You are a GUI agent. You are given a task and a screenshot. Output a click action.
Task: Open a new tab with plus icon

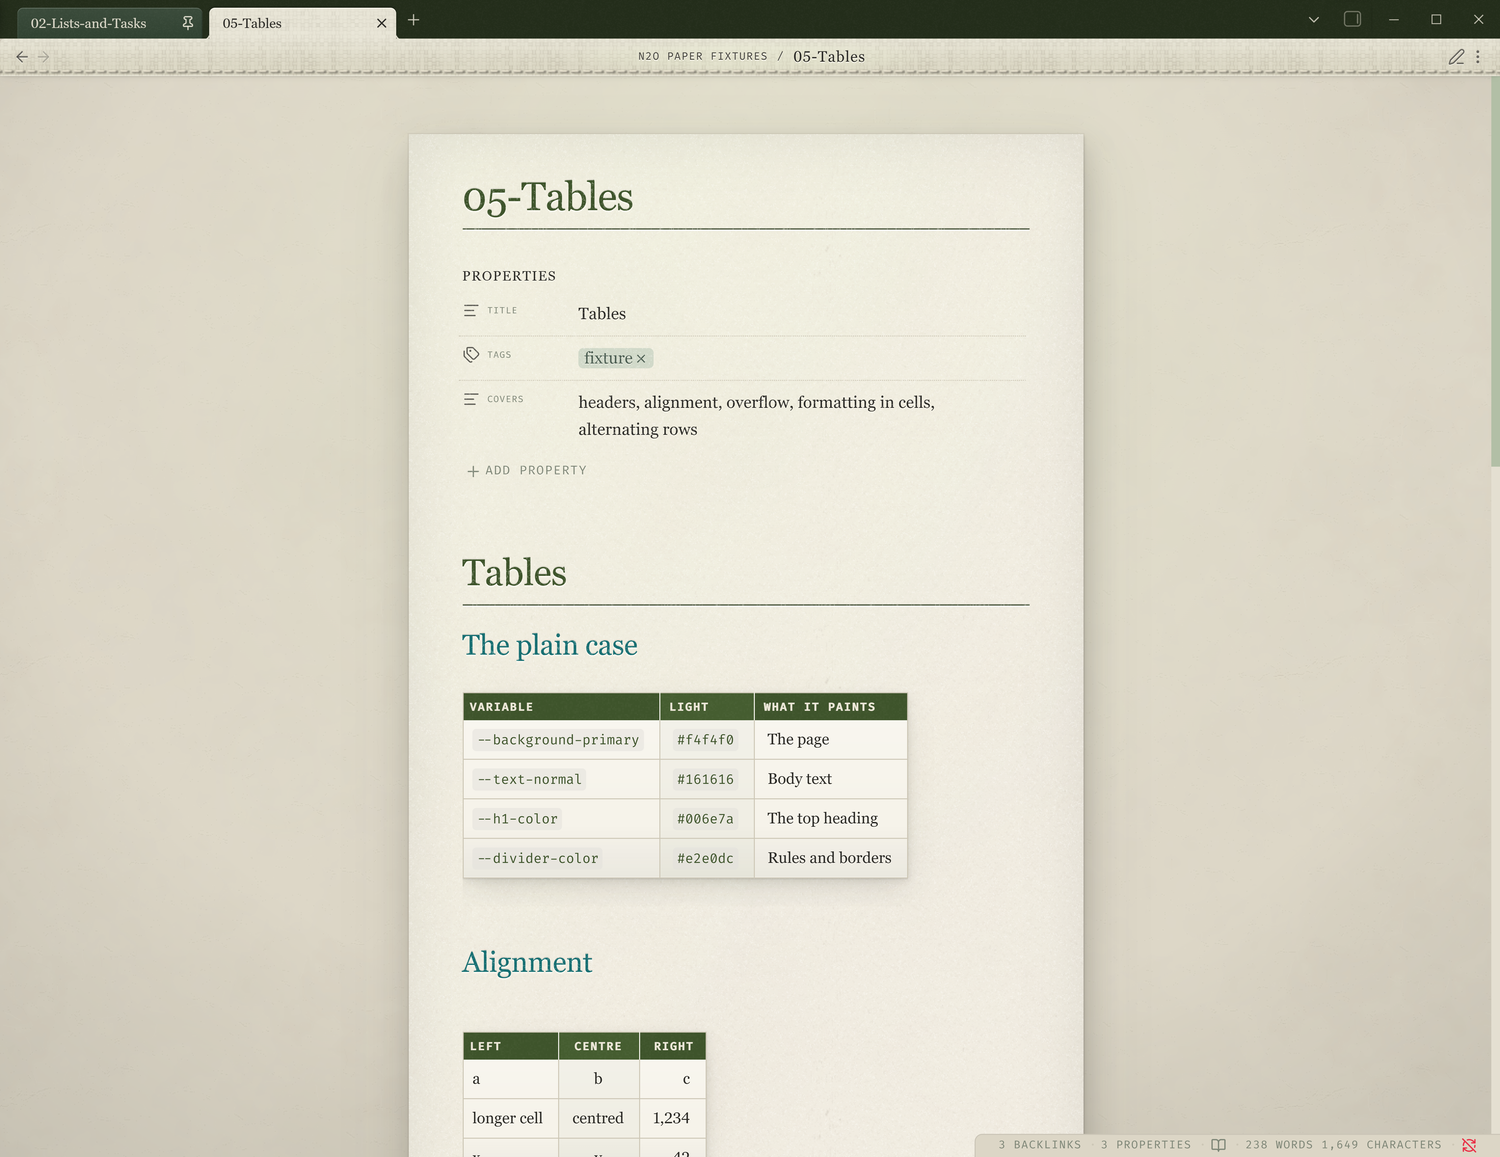coord(413,20)
